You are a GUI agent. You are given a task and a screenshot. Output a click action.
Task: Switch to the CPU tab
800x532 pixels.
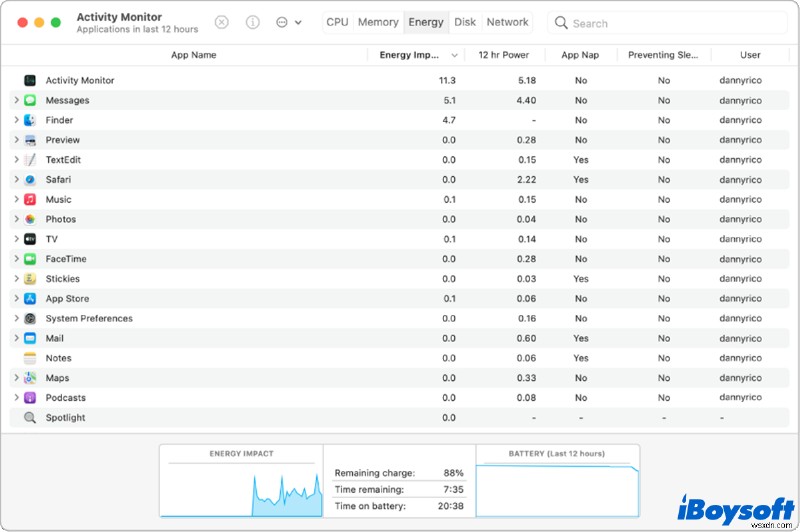click(337, 22)
